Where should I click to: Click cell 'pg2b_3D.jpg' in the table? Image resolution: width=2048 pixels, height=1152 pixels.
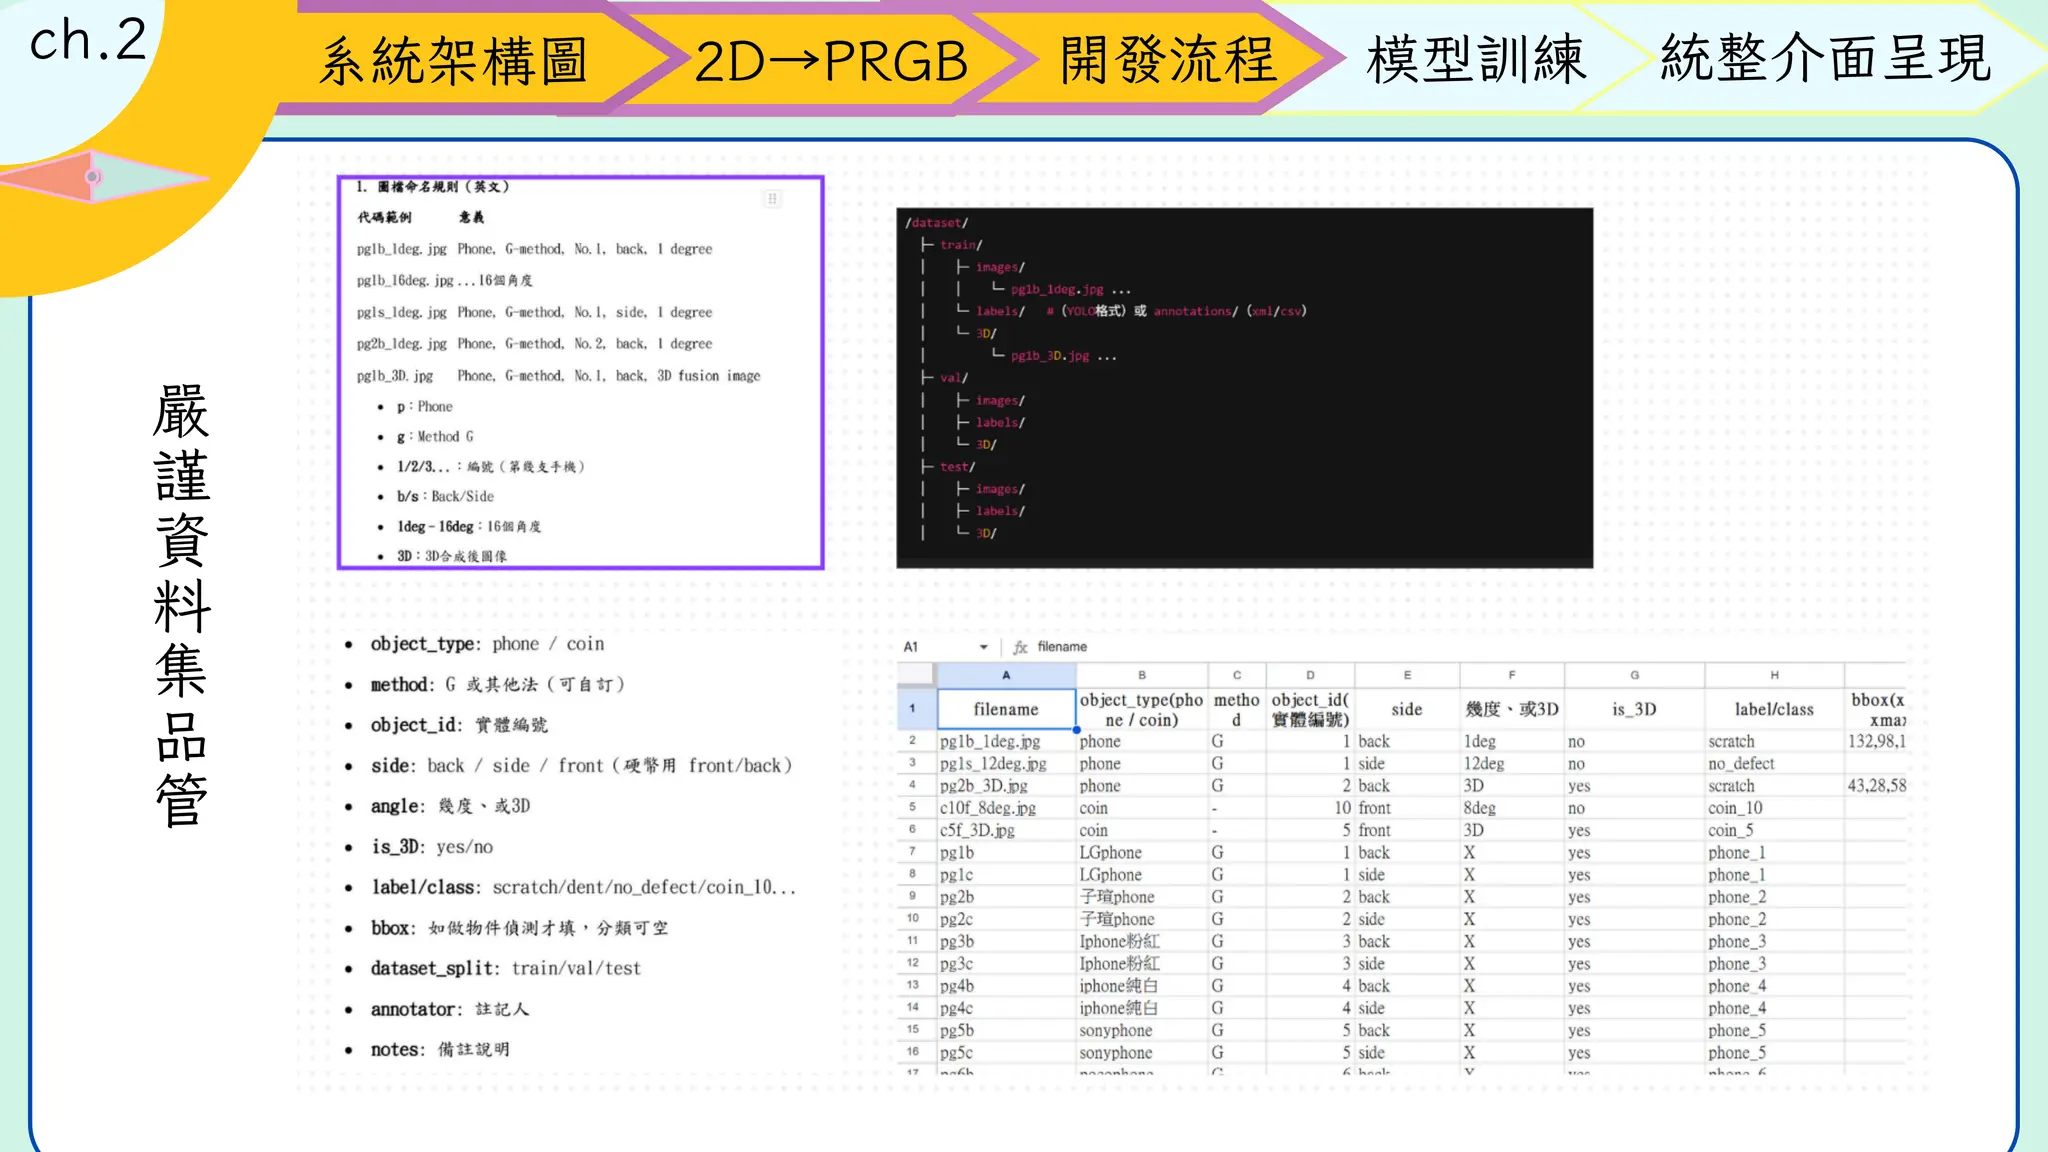click(x=1006, y=786)
